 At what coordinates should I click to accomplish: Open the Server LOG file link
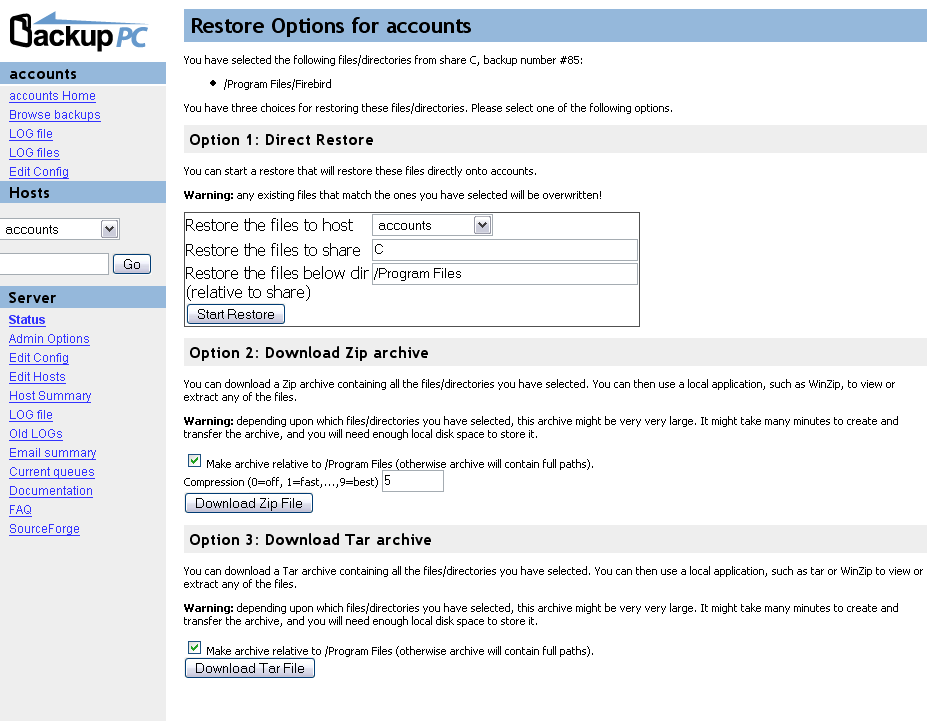pyautogui.click(x=31, y=414)
